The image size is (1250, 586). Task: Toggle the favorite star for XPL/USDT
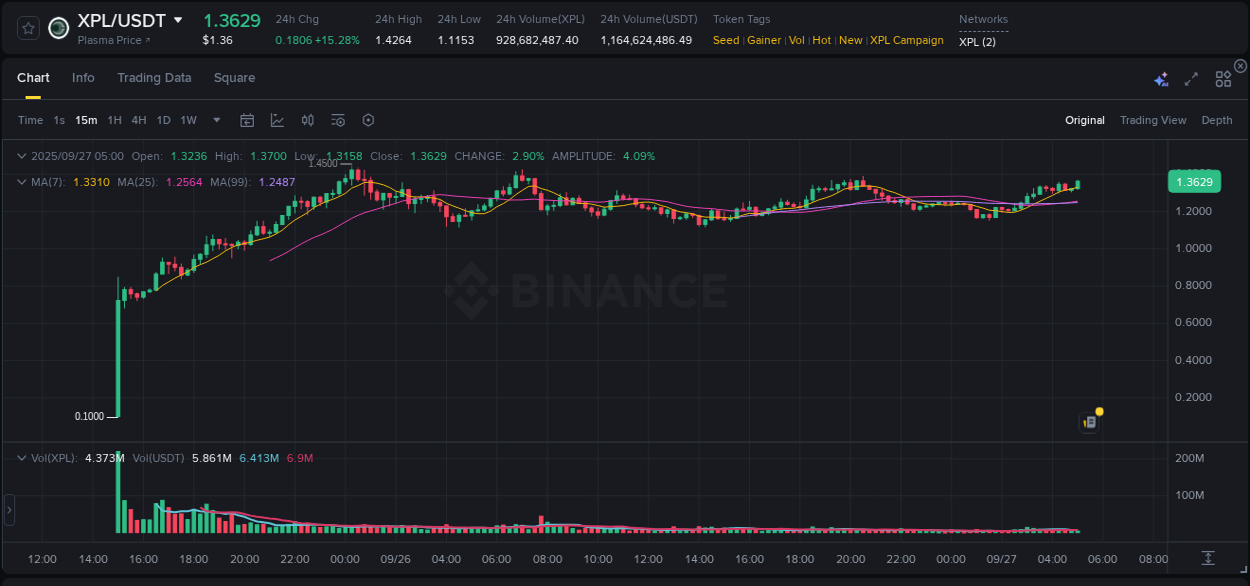point(27,27)
